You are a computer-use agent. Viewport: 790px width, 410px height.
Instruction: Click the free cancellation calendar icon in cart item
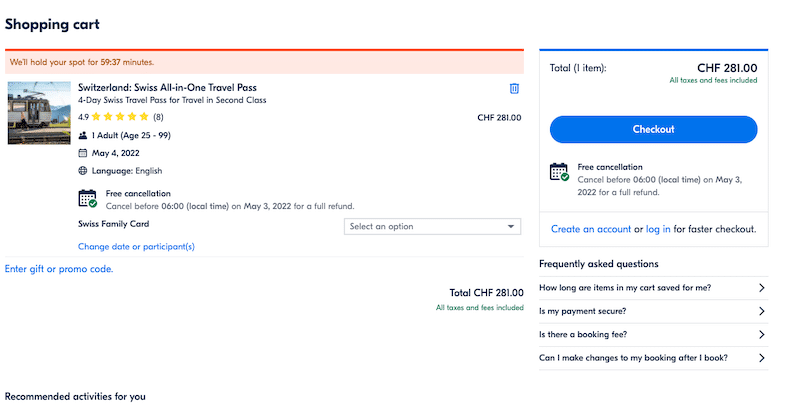point(87,198)
